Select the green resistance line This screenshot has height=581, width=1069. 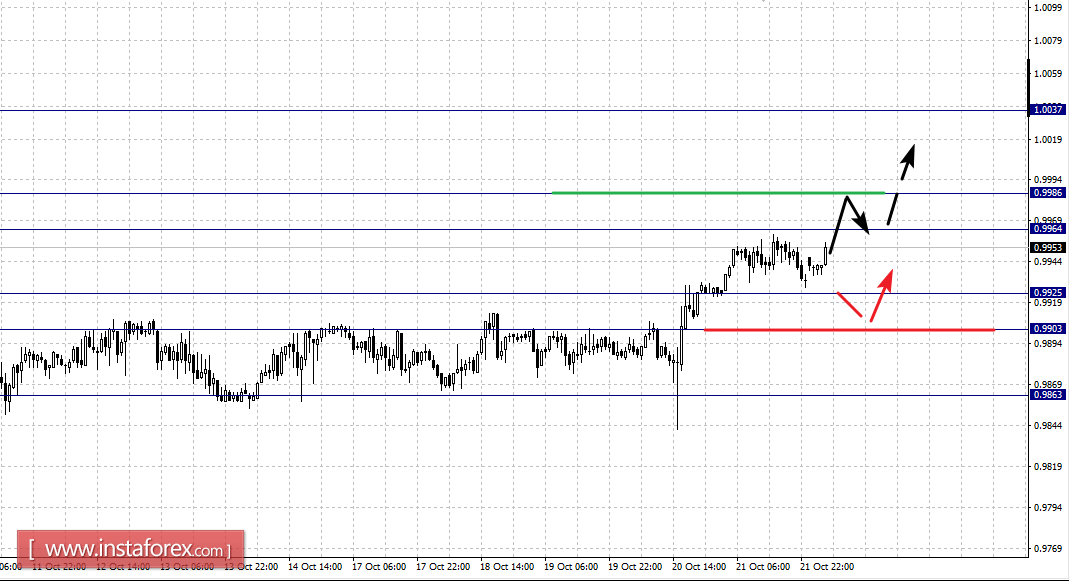pyautogui.click(x=718, y=193)
